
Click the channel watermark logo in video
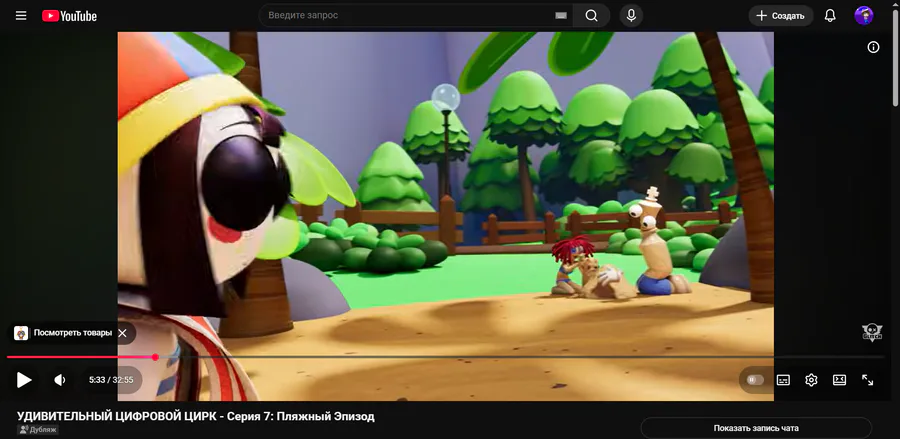(x=872, y=332)
